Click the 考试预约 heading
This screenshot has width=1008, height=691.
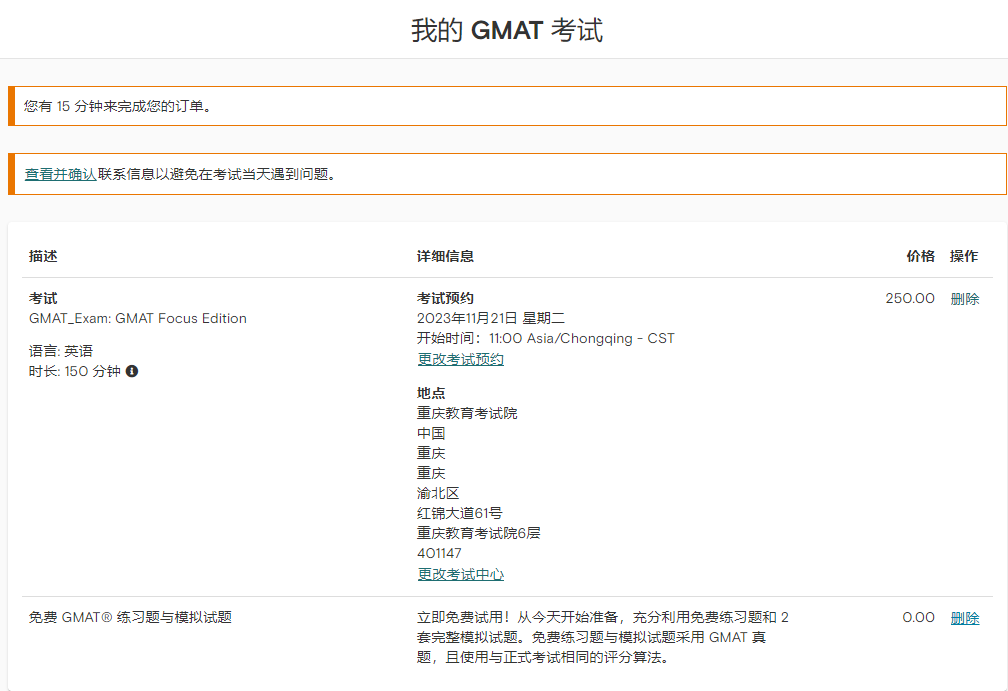[x=445, y=298]
